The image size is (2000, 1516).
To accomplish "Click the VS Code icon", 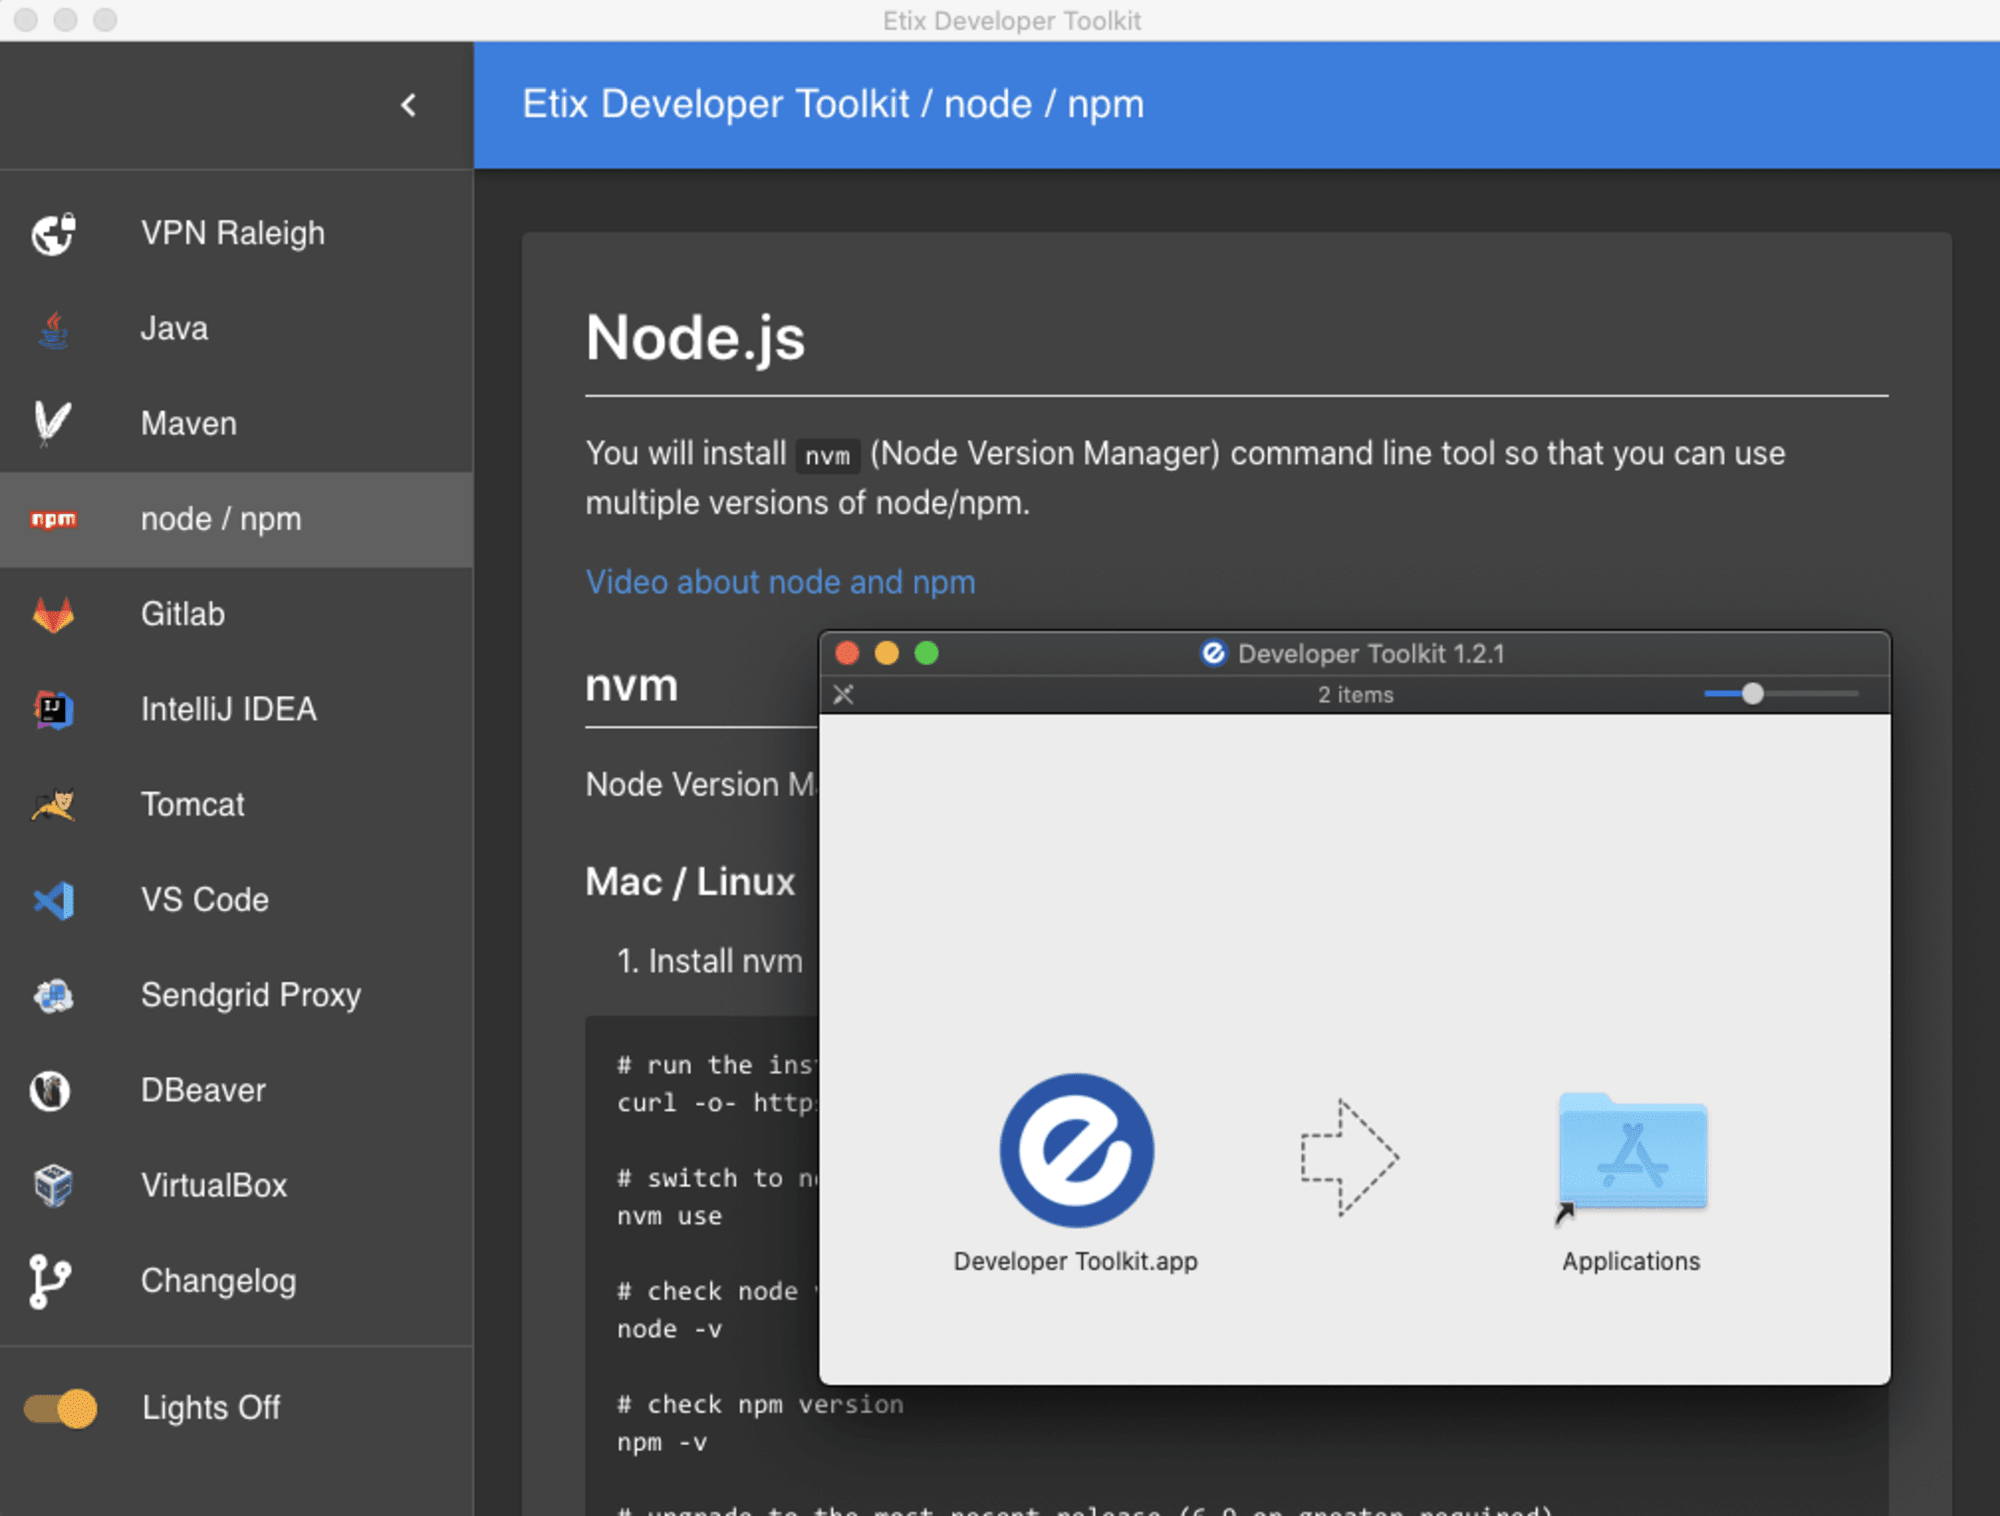I will [x=53, y=900].
